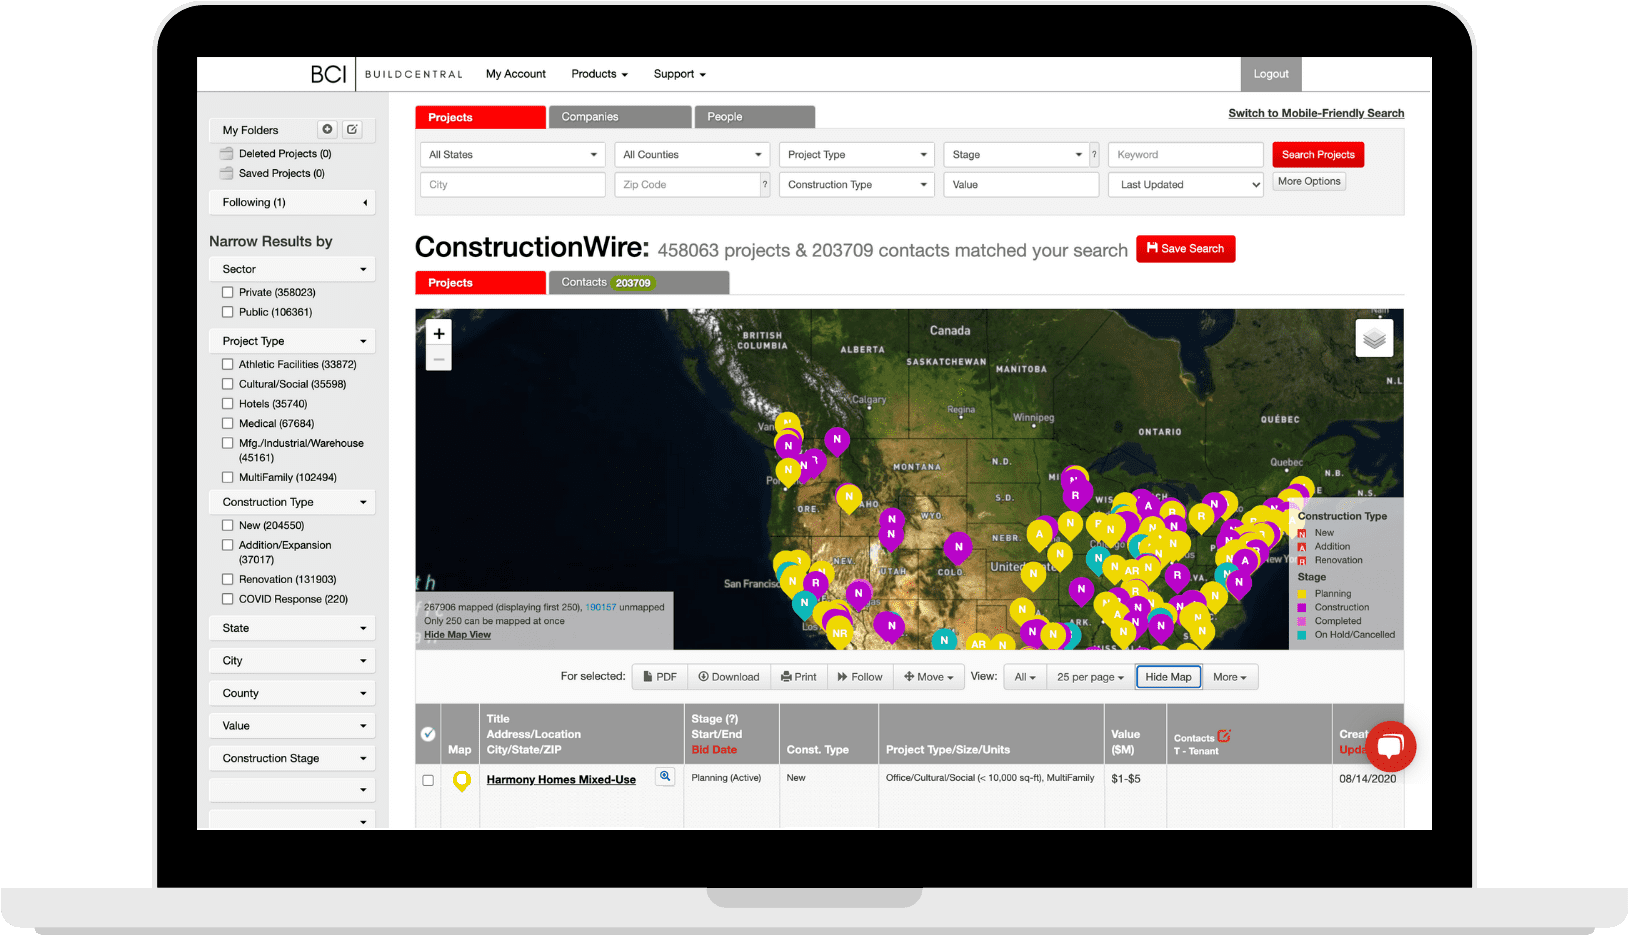
Task: Expand the Construction Stage filter section
Action: pos(292,758)
